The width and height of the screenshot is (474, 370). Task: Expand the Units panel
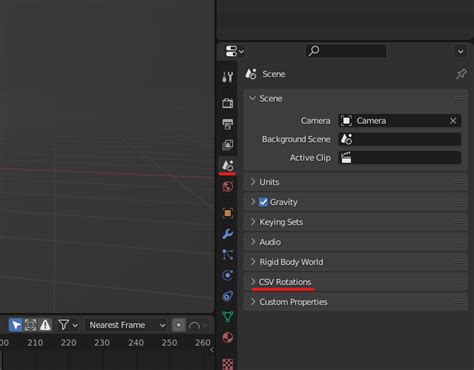coord(355,182)
